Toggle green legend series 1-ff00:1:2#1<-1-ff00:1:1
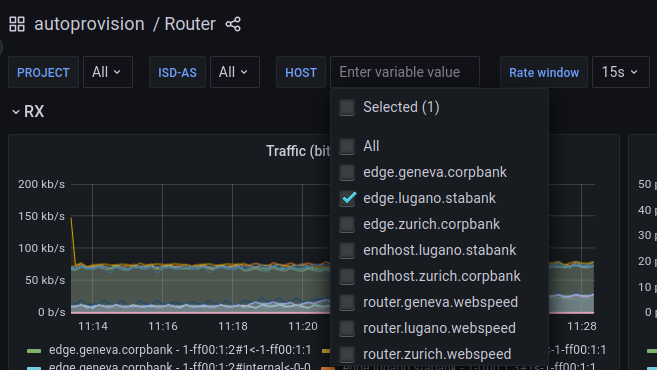Screen dimensions: 657x370 tap(180, 350)
